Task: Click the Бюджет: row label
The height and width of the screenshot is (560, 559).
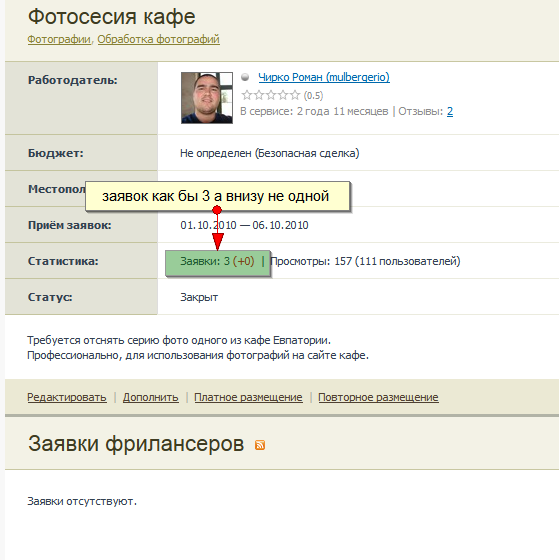Action: coord(56,153)
